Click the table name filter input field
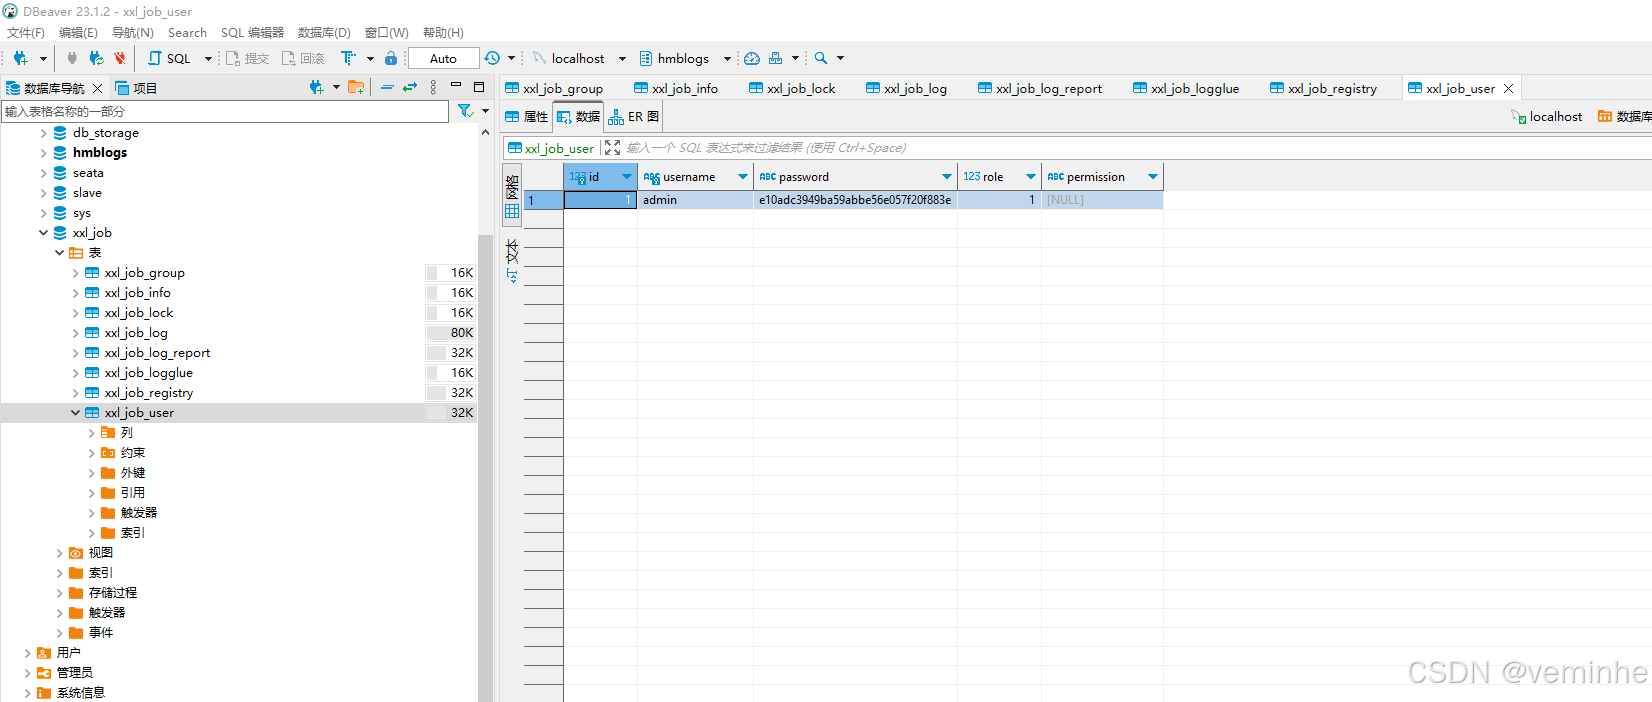The image size is (1652, 702). pos(225,111)
